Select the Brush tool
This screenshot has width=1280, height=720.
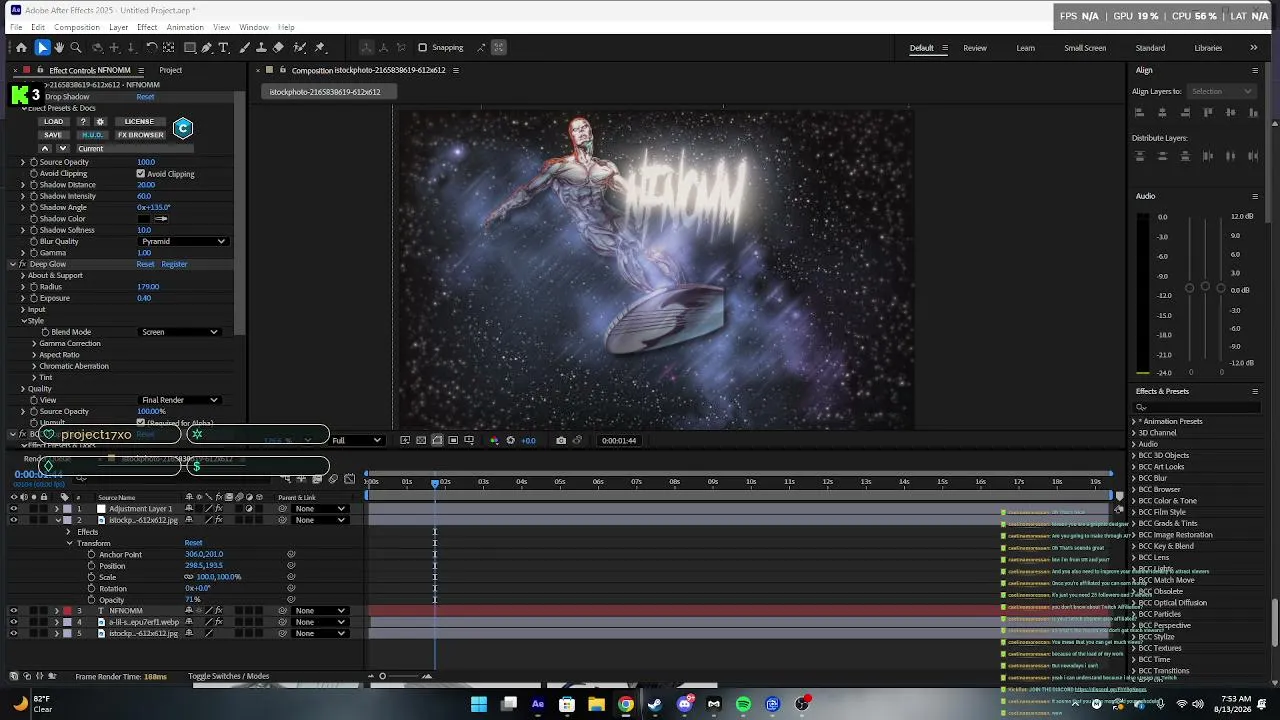(x=244, y=47)
